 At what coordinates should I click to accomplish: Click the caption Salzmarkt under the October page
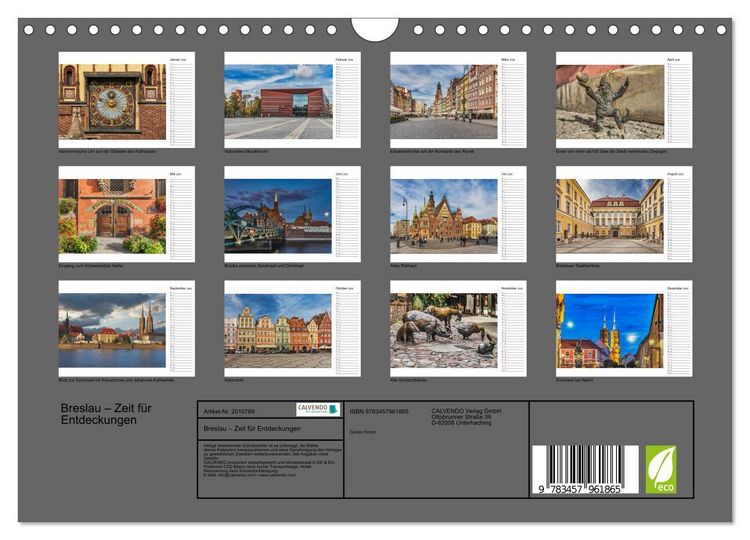pos(234,380)
